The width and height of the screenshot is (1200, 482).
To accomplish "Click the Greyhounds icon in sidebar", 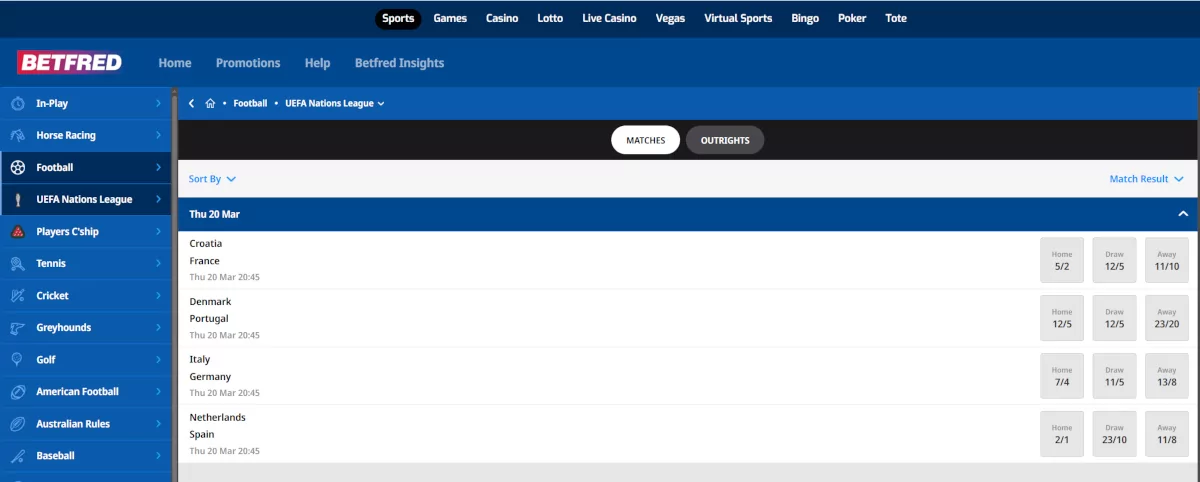I will 18,327.
